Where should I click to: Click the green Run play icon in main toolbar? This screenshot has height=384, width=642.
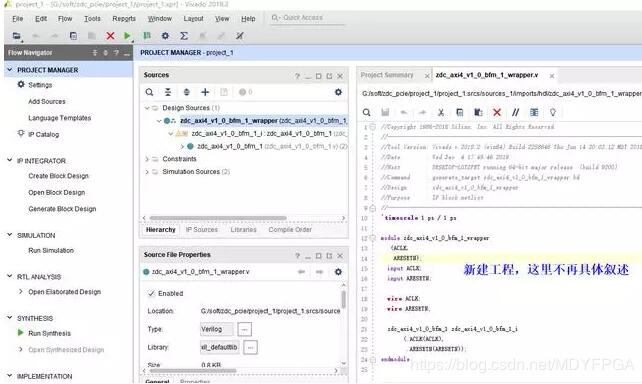tap(127, 36)
